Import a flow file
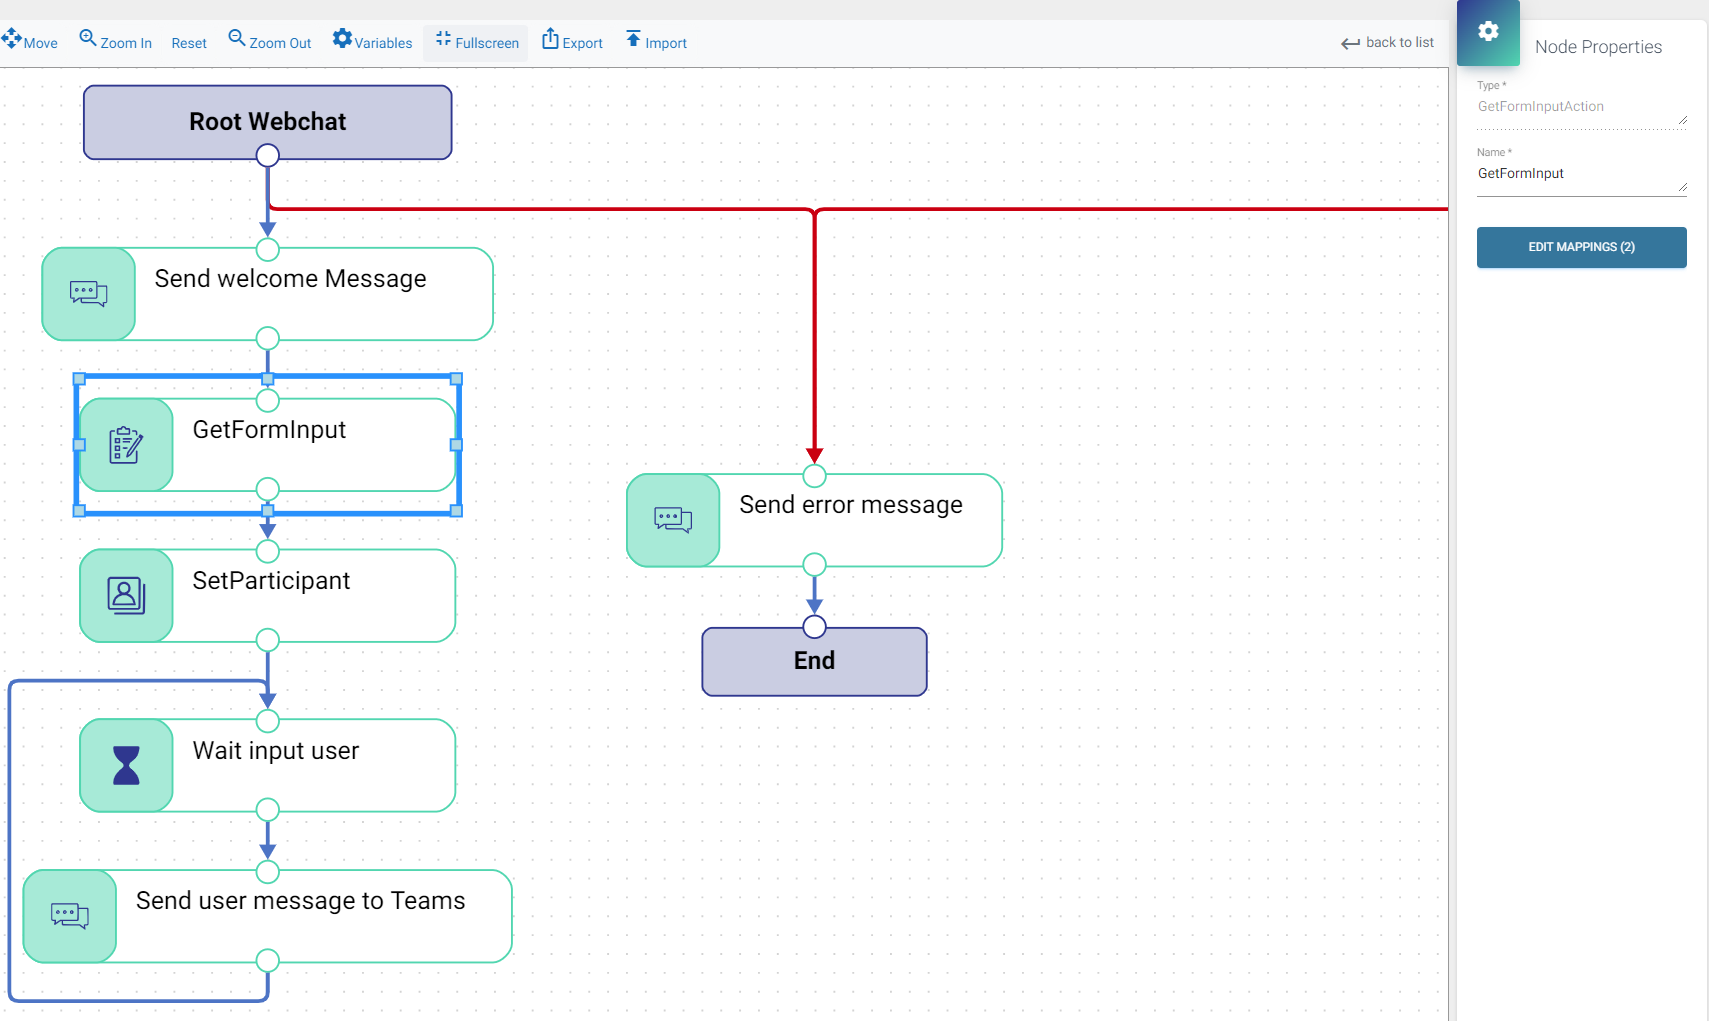 (656, 42)
